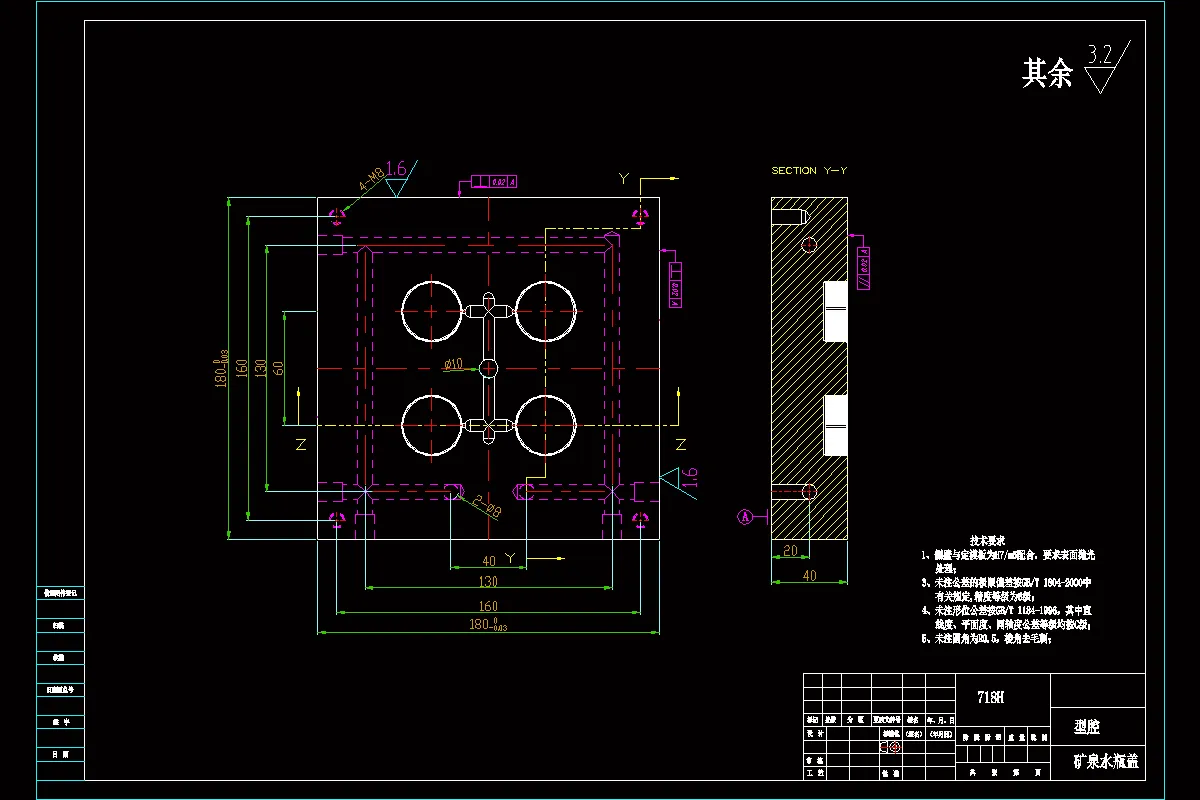
Task: Select the 'Z' section label left of the plate
Action: (300, 445)
